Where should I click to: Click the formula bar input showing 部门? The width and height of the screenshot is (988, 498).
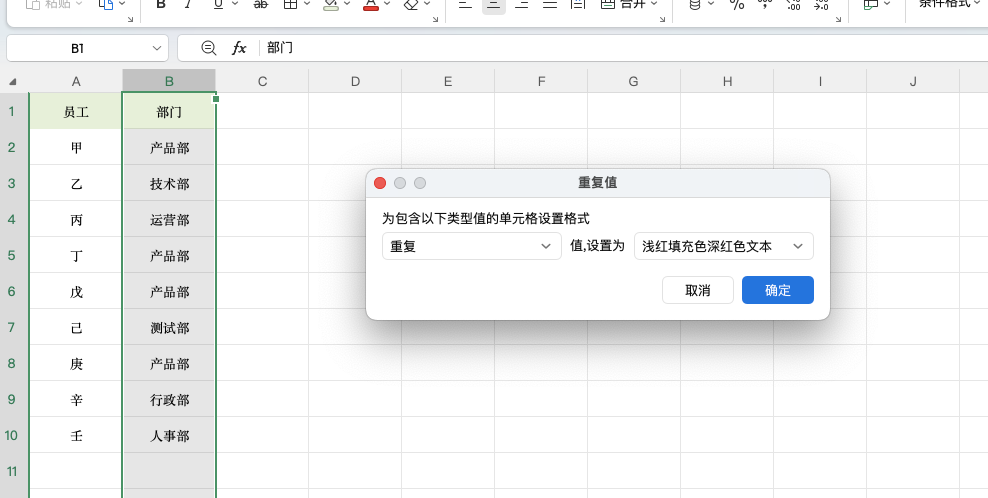624,48
